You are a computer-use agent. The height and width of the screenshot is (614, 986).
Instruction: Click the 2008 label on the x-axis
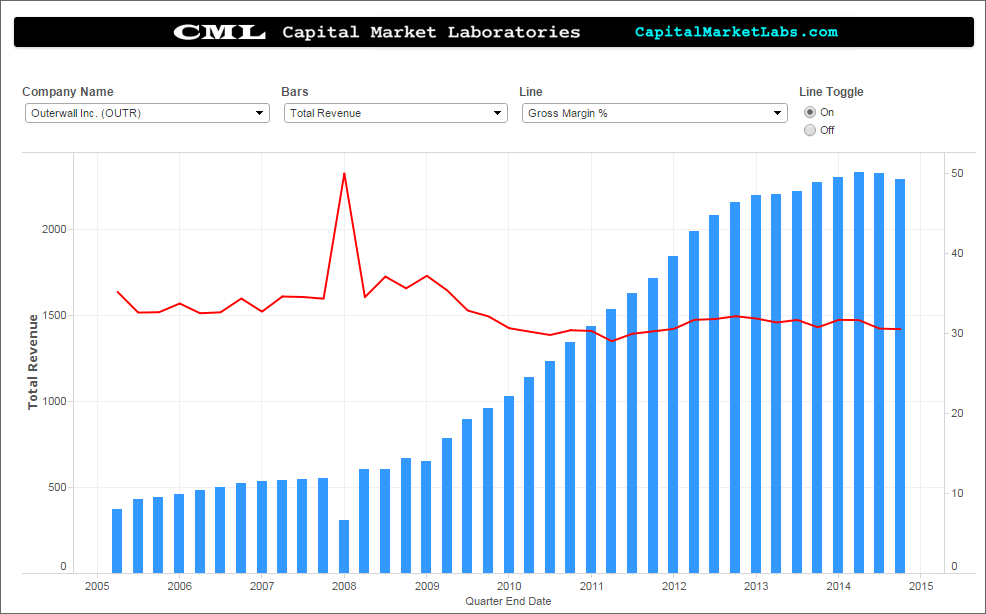tap(344, 586)
